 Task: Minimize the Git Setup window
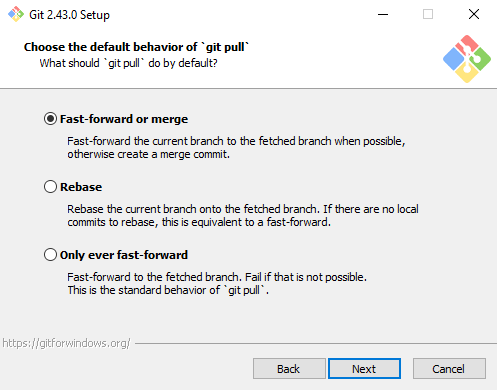383,14
